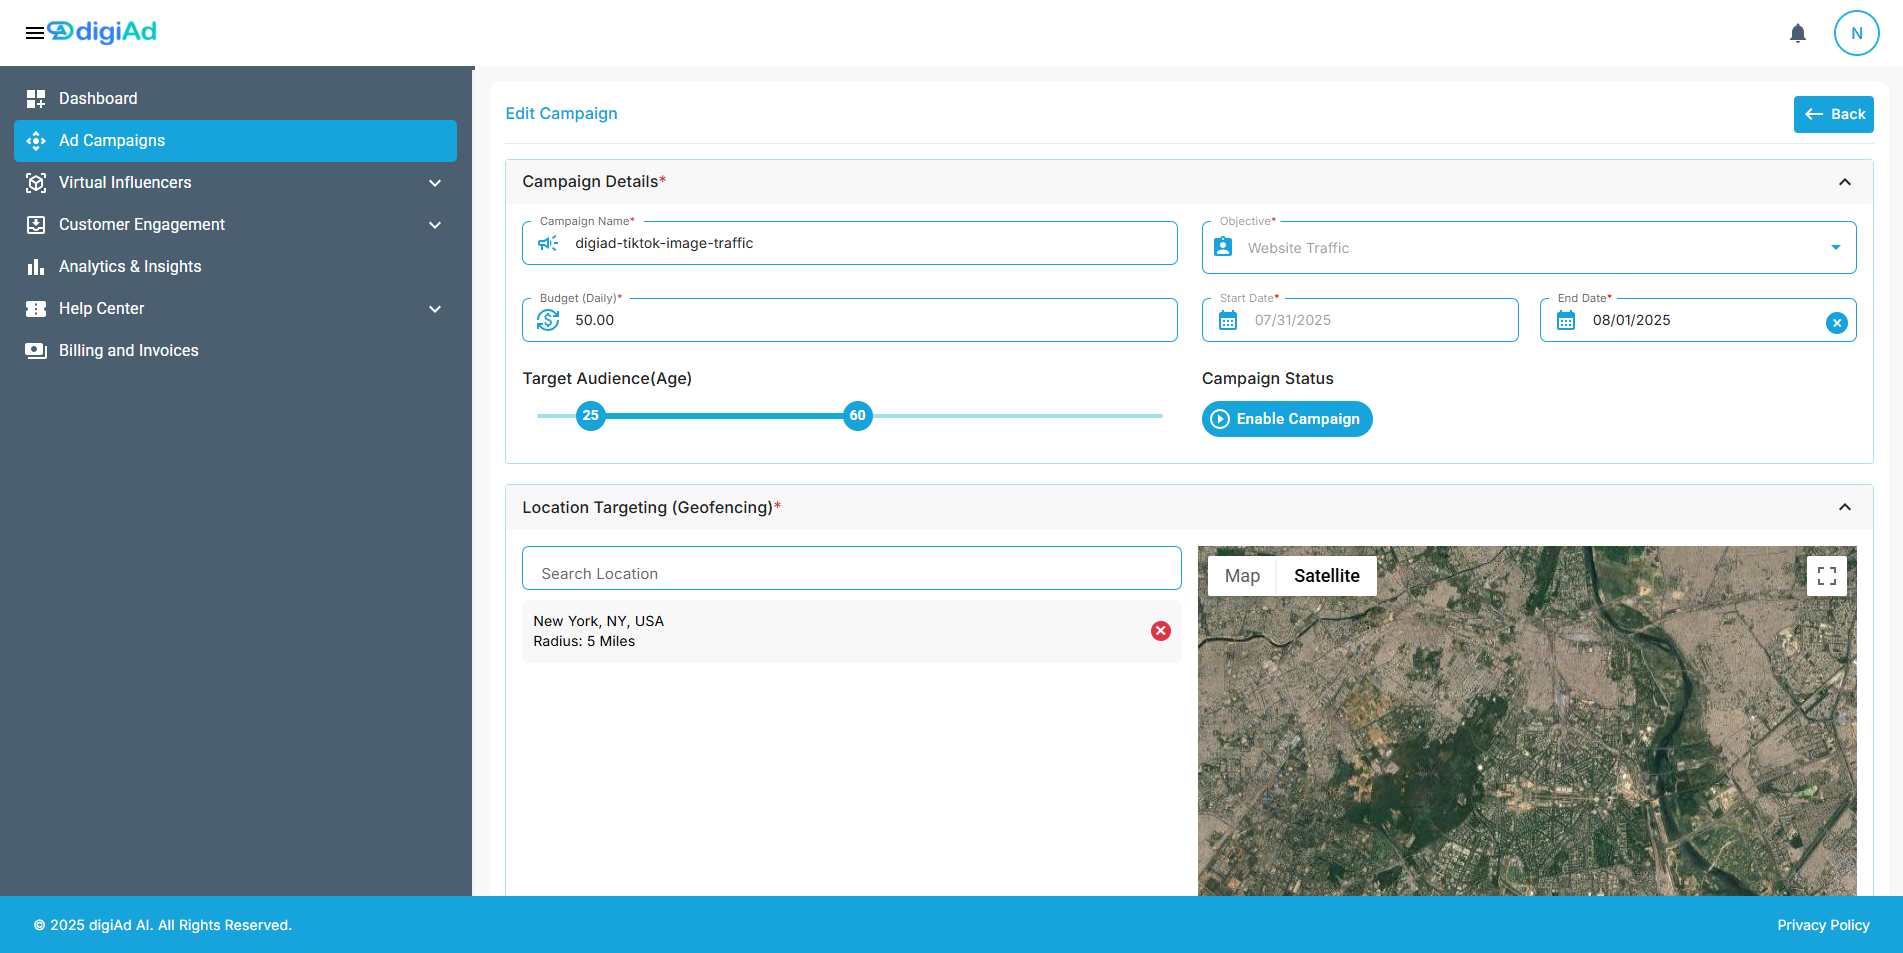Click the Back button
Image resolution: width=1903 pixels, height=953 pixels.
[1834, 114]
